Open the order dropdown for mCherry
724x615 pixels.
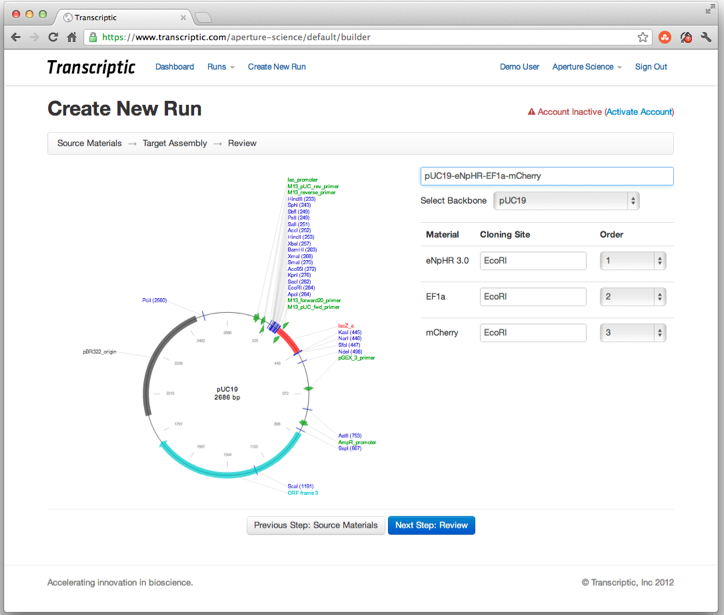click(632, 333)
